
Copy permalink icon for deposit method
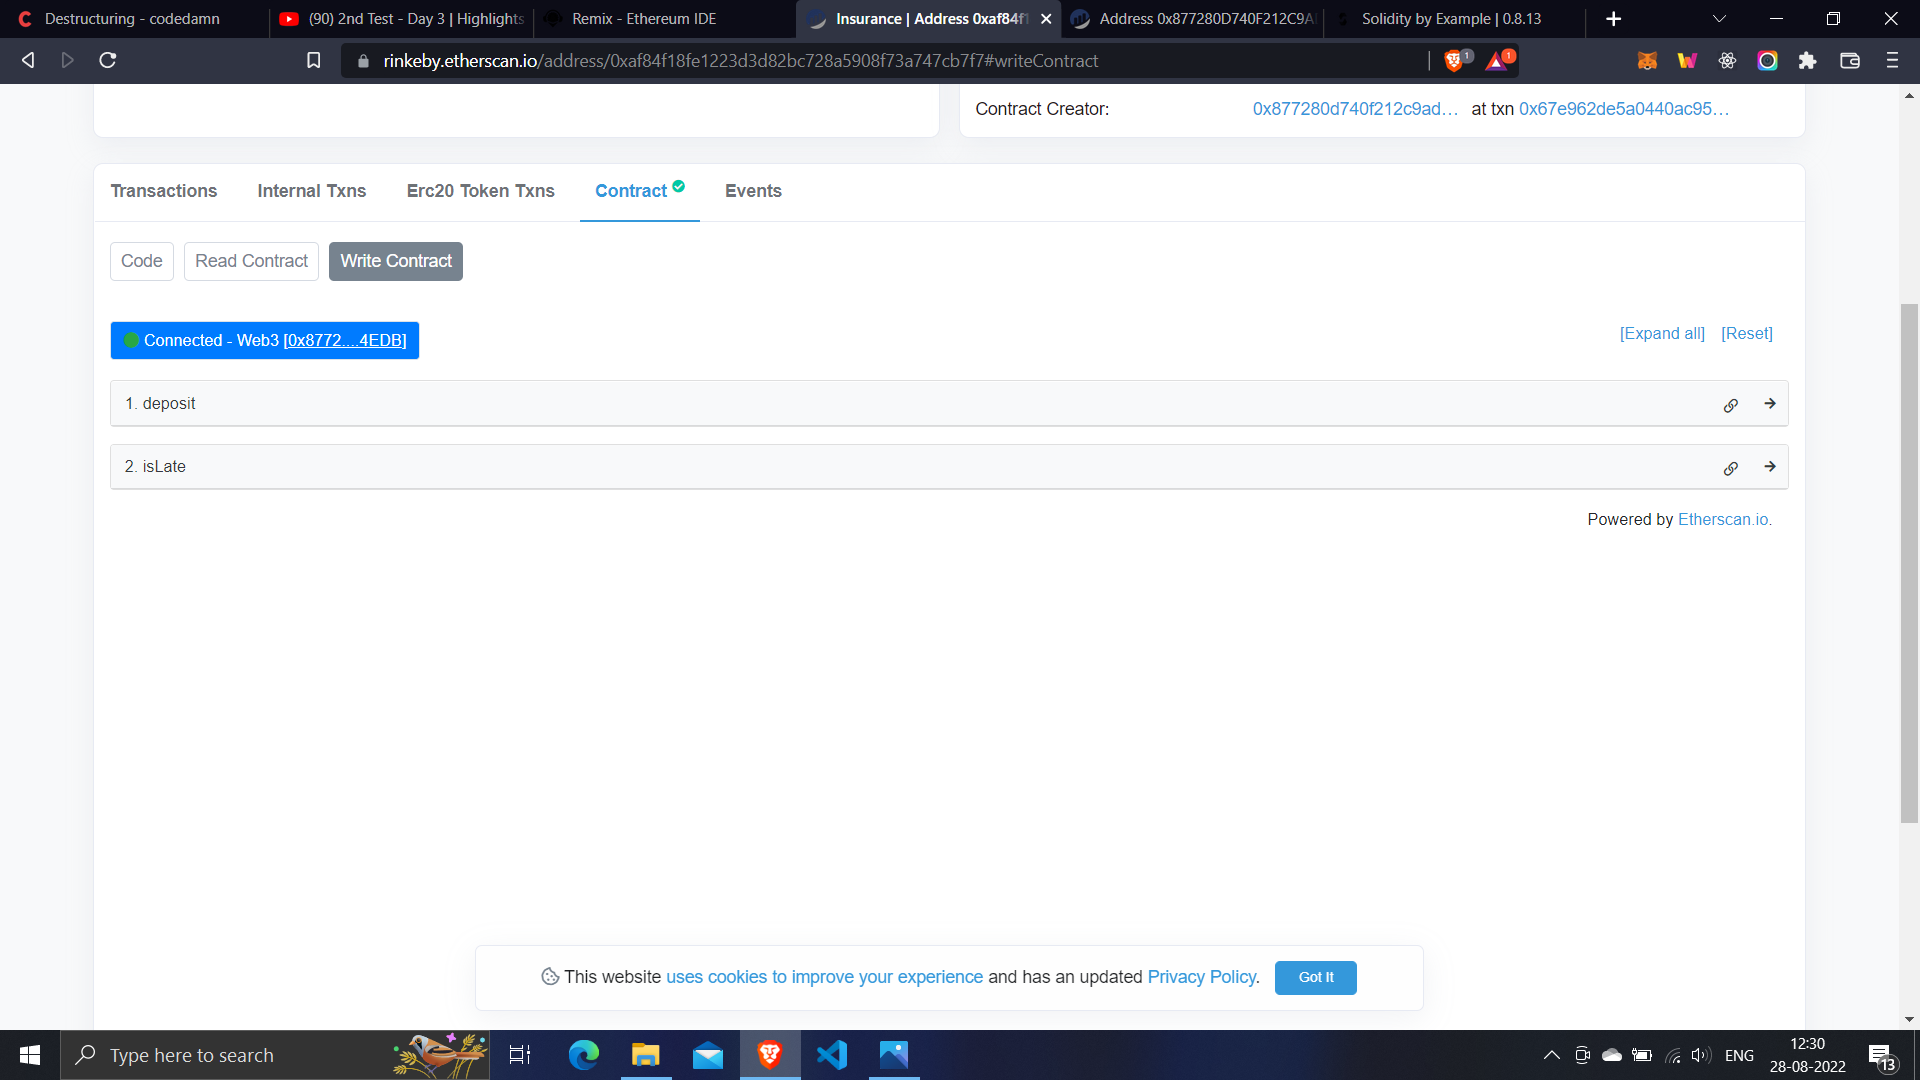click(1731, 405)
